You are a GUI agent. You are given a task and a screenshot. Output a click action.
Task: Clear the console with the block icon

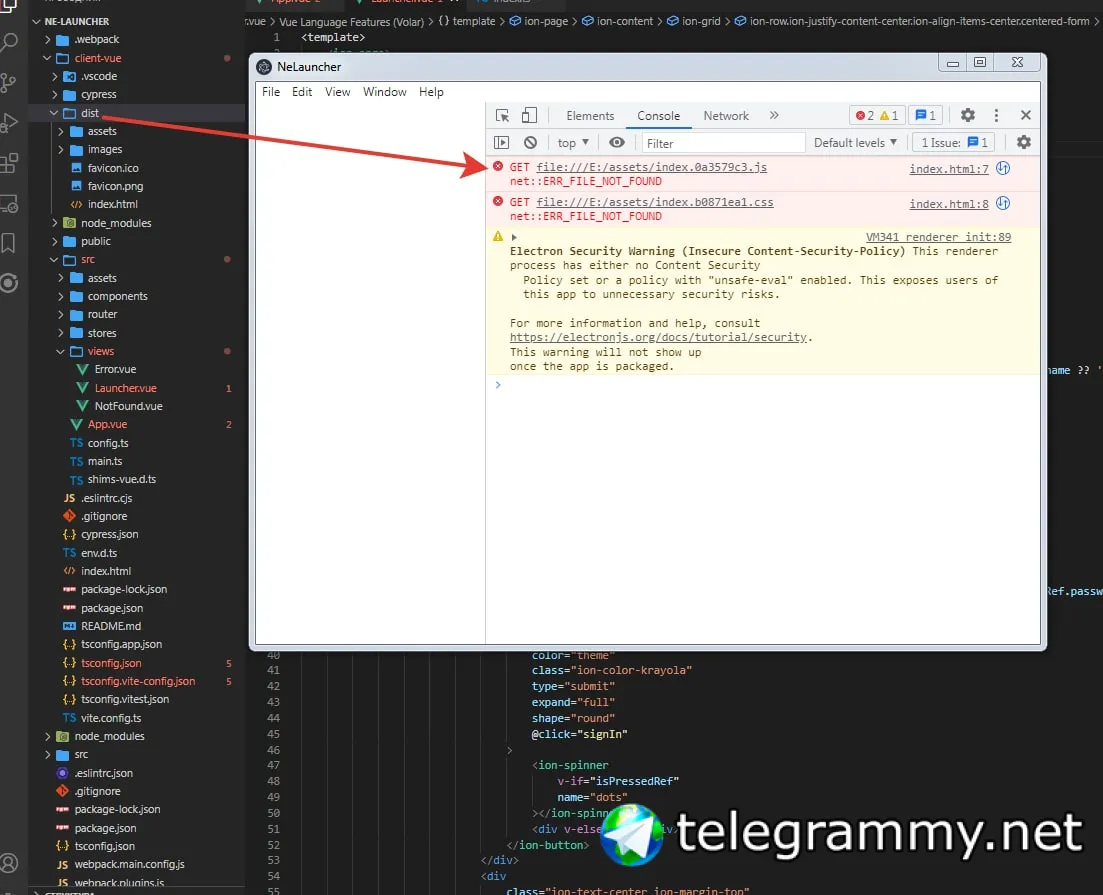click(530, 142)
